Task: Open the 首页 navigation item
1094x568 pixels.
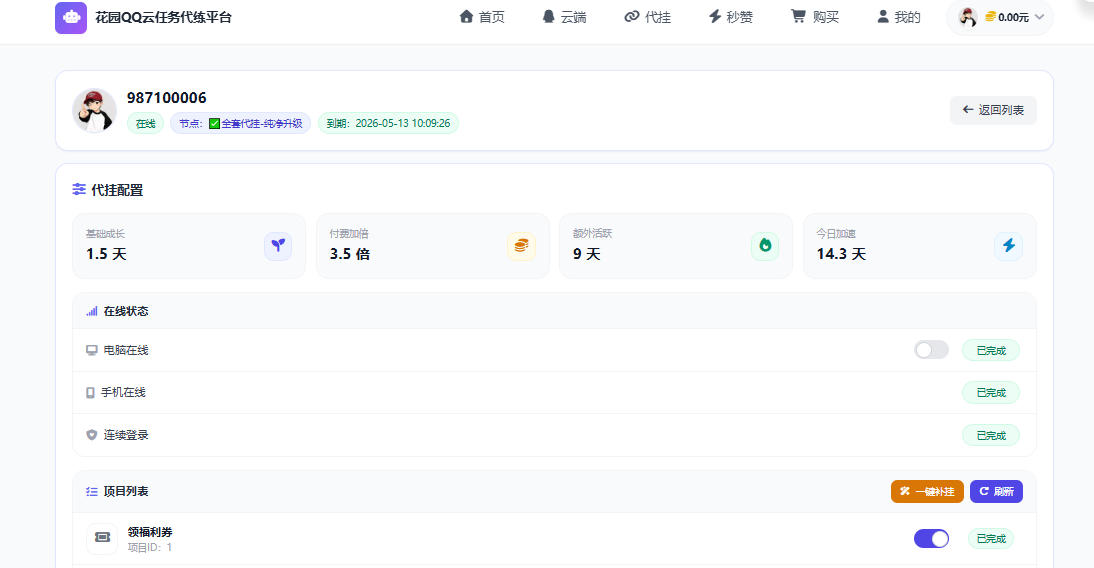Action: click(x=482, y=17)
